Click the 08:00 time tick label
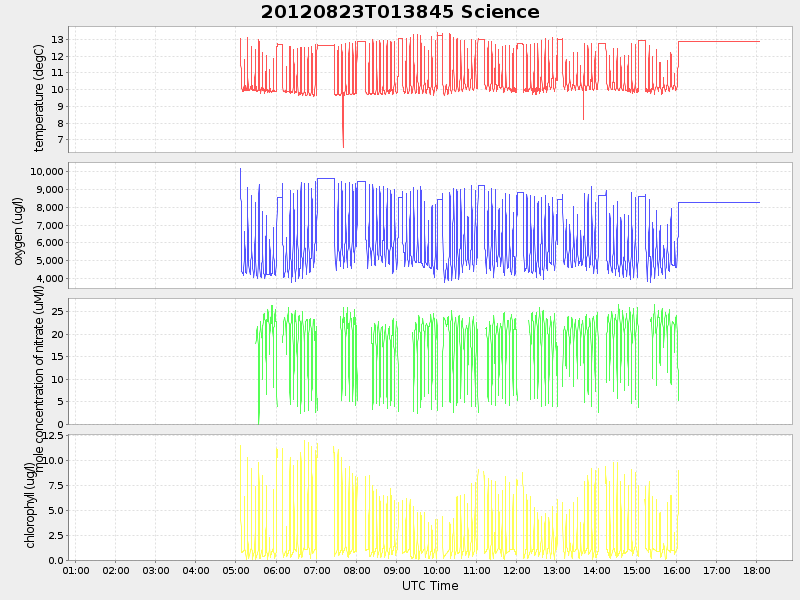 click(357, 570)
